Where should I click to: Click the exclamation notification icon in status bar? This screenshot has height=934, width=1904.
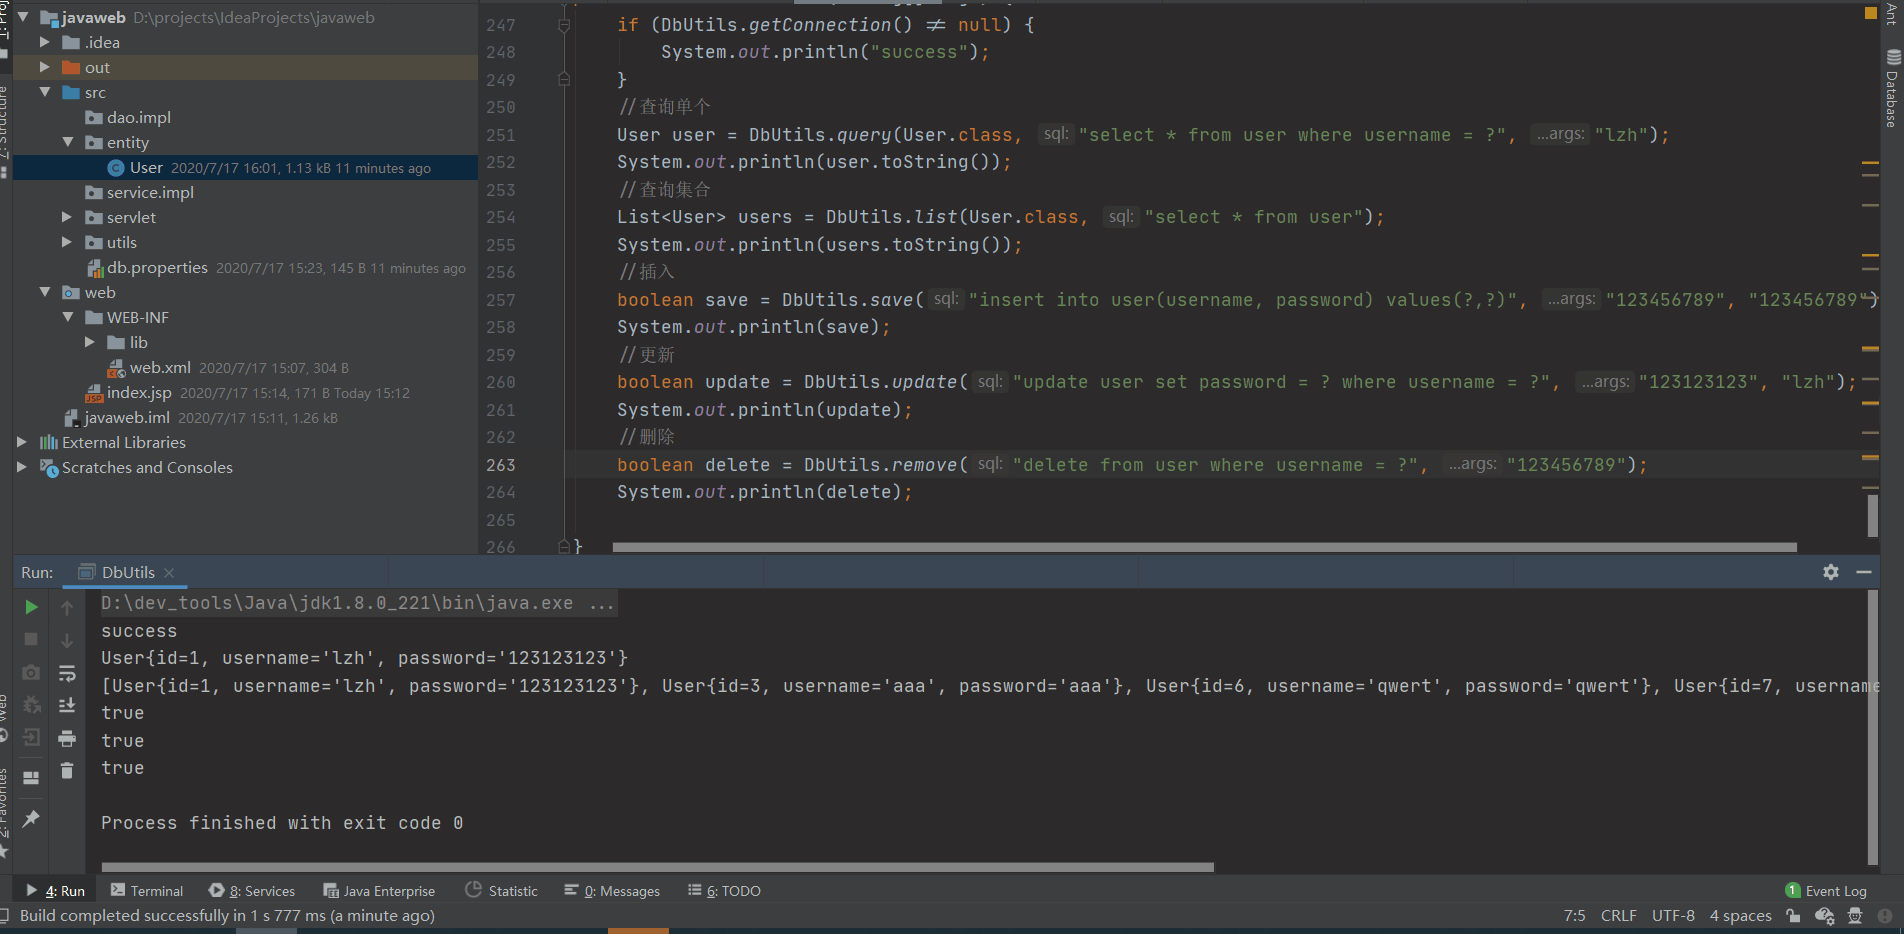pyautogui.click(x=1885, y=916)
